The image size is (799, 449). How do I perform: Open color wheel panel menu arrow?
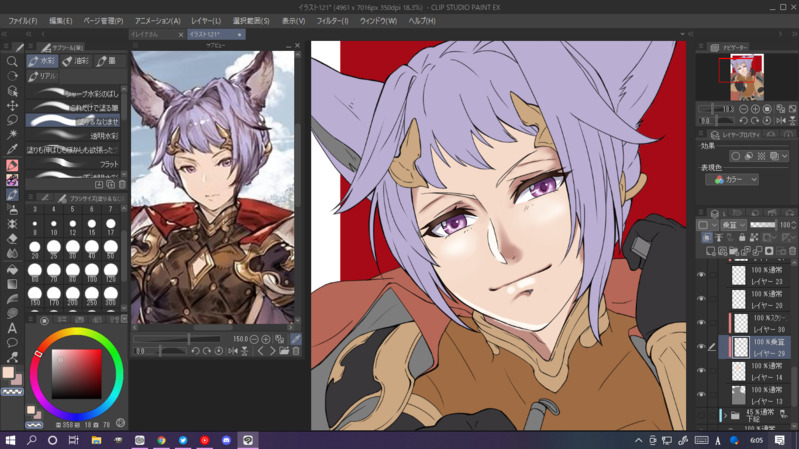pyautogui.click(x=124, y=320)
